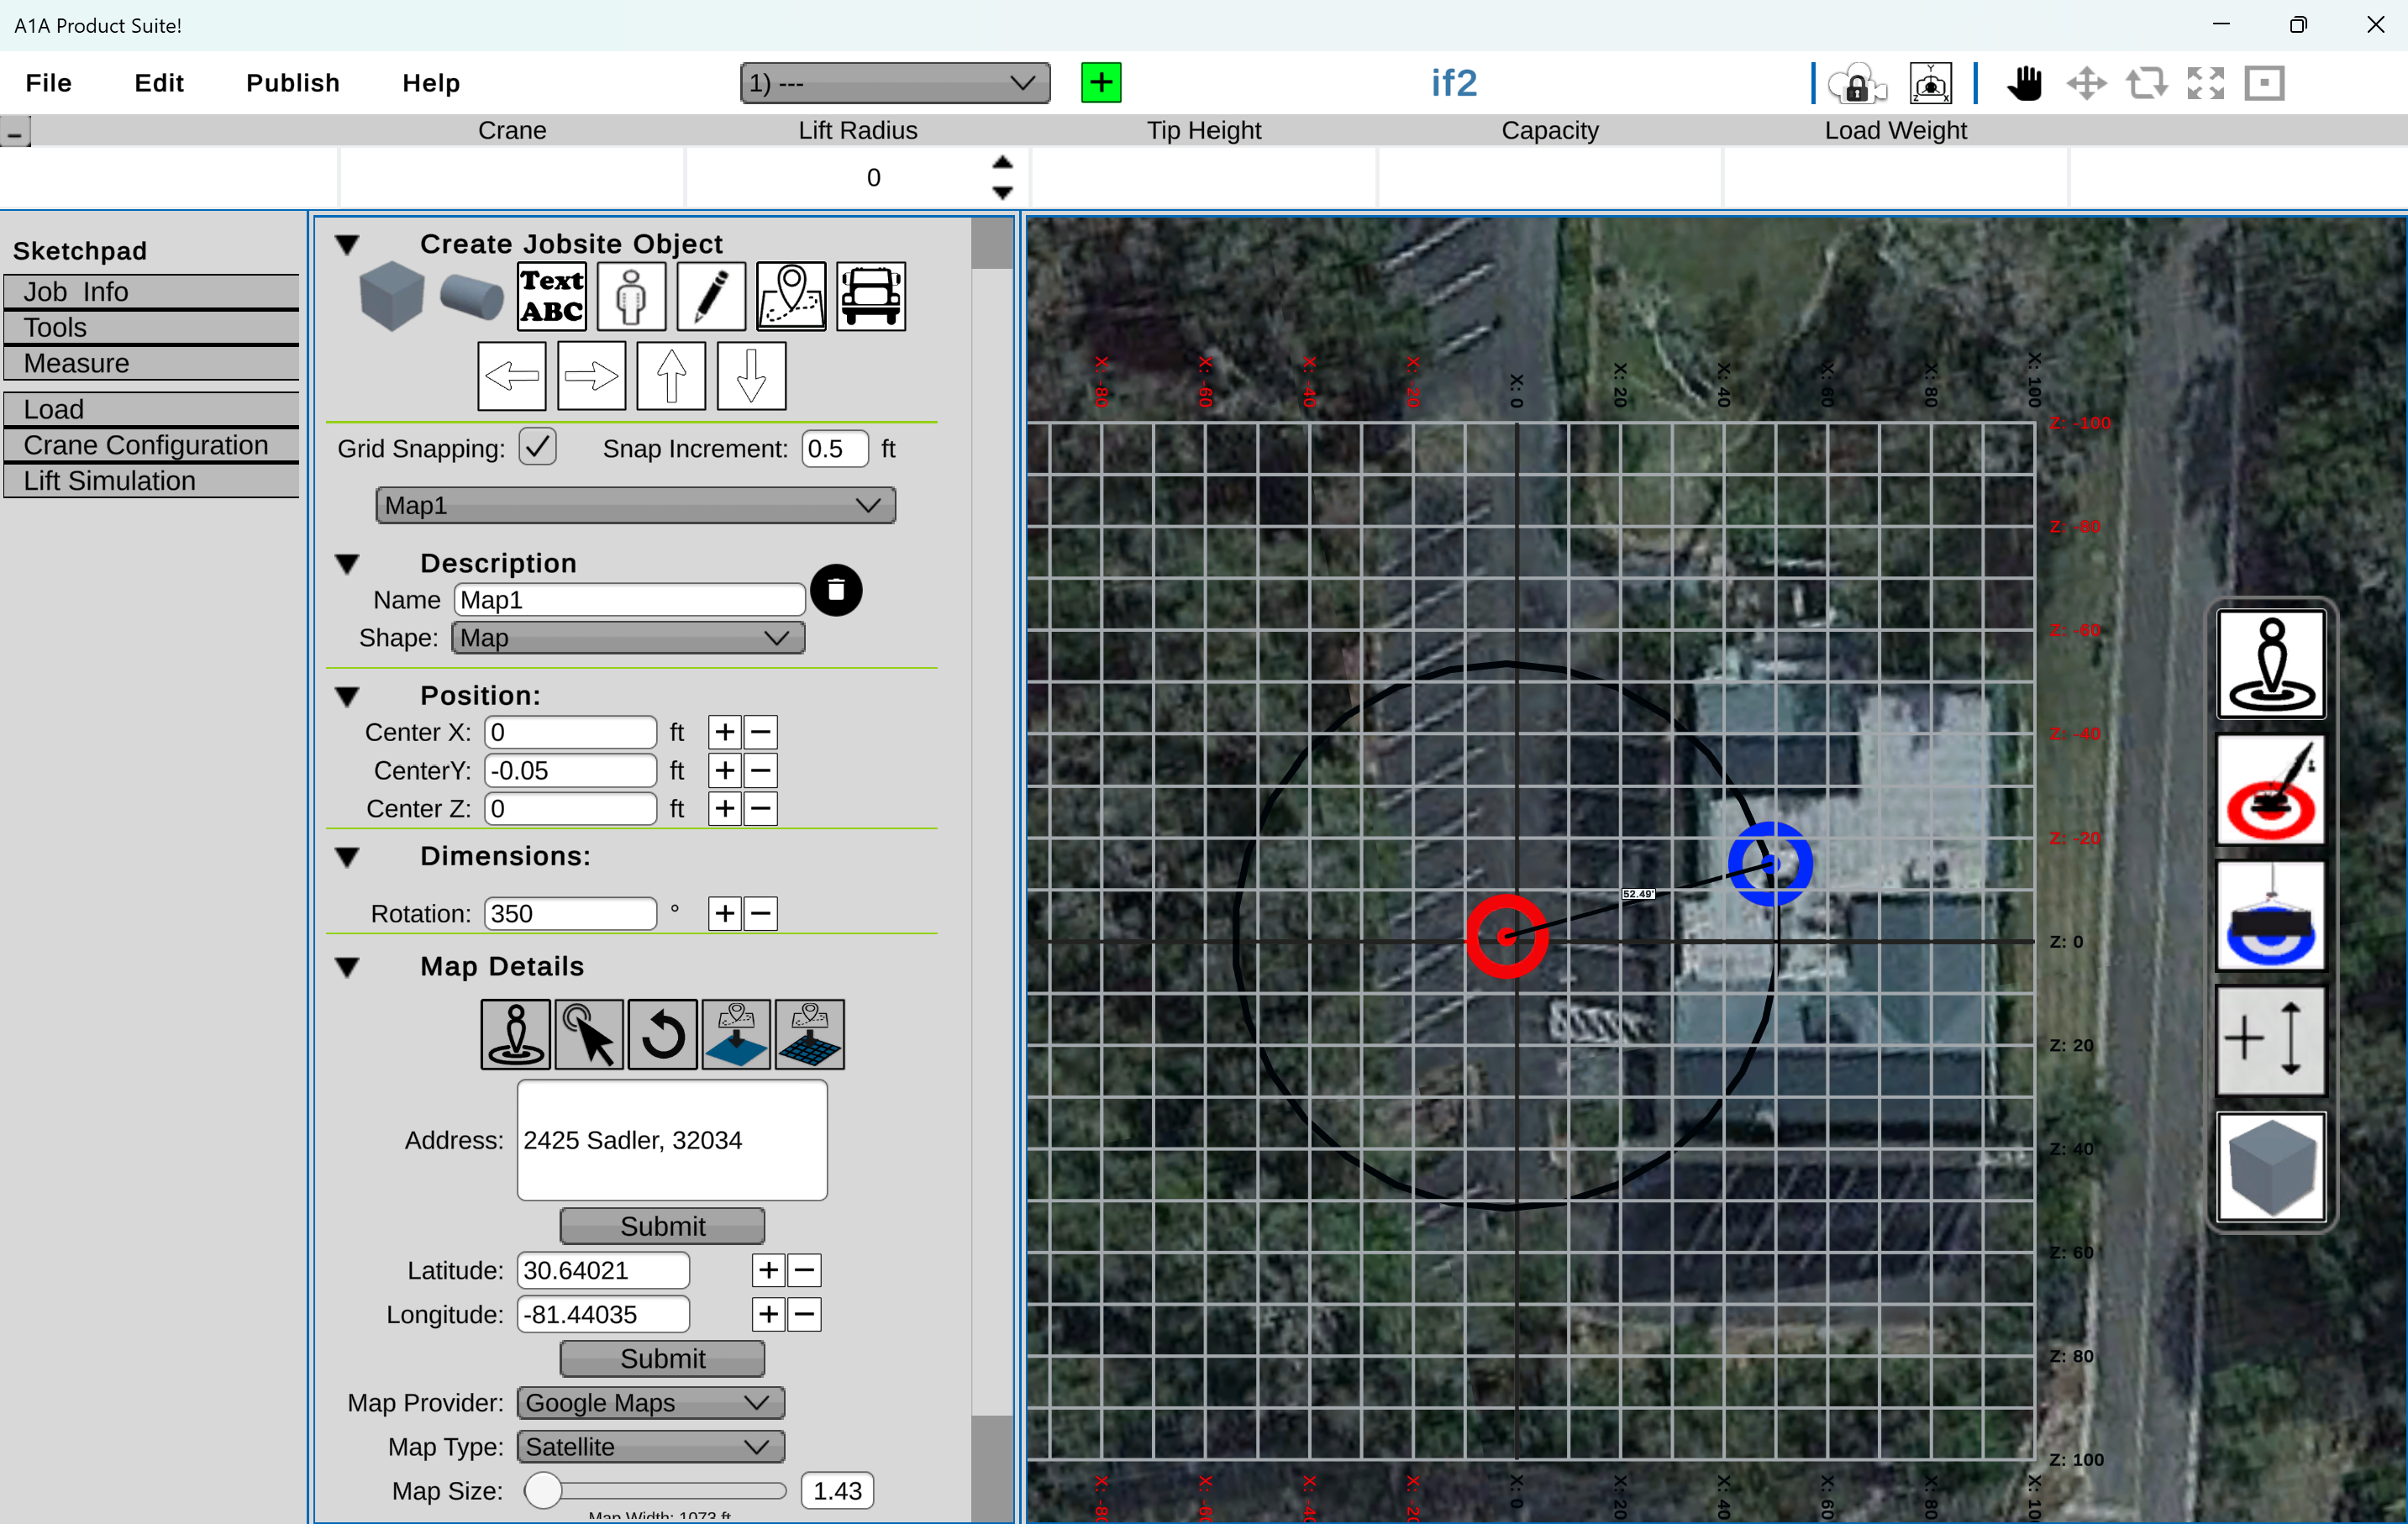This screenshot has width=2408, height=1524.
Task: Decrease Longitude with minus button
Action: pyautogui.click(x=804, y=1315)
